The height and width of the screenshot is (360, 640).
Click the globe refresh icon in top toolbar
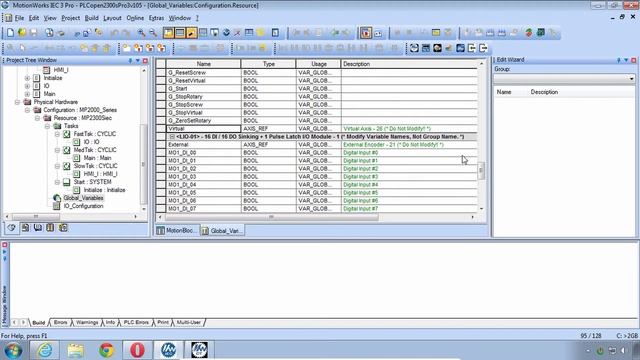(x=226, y=33)
